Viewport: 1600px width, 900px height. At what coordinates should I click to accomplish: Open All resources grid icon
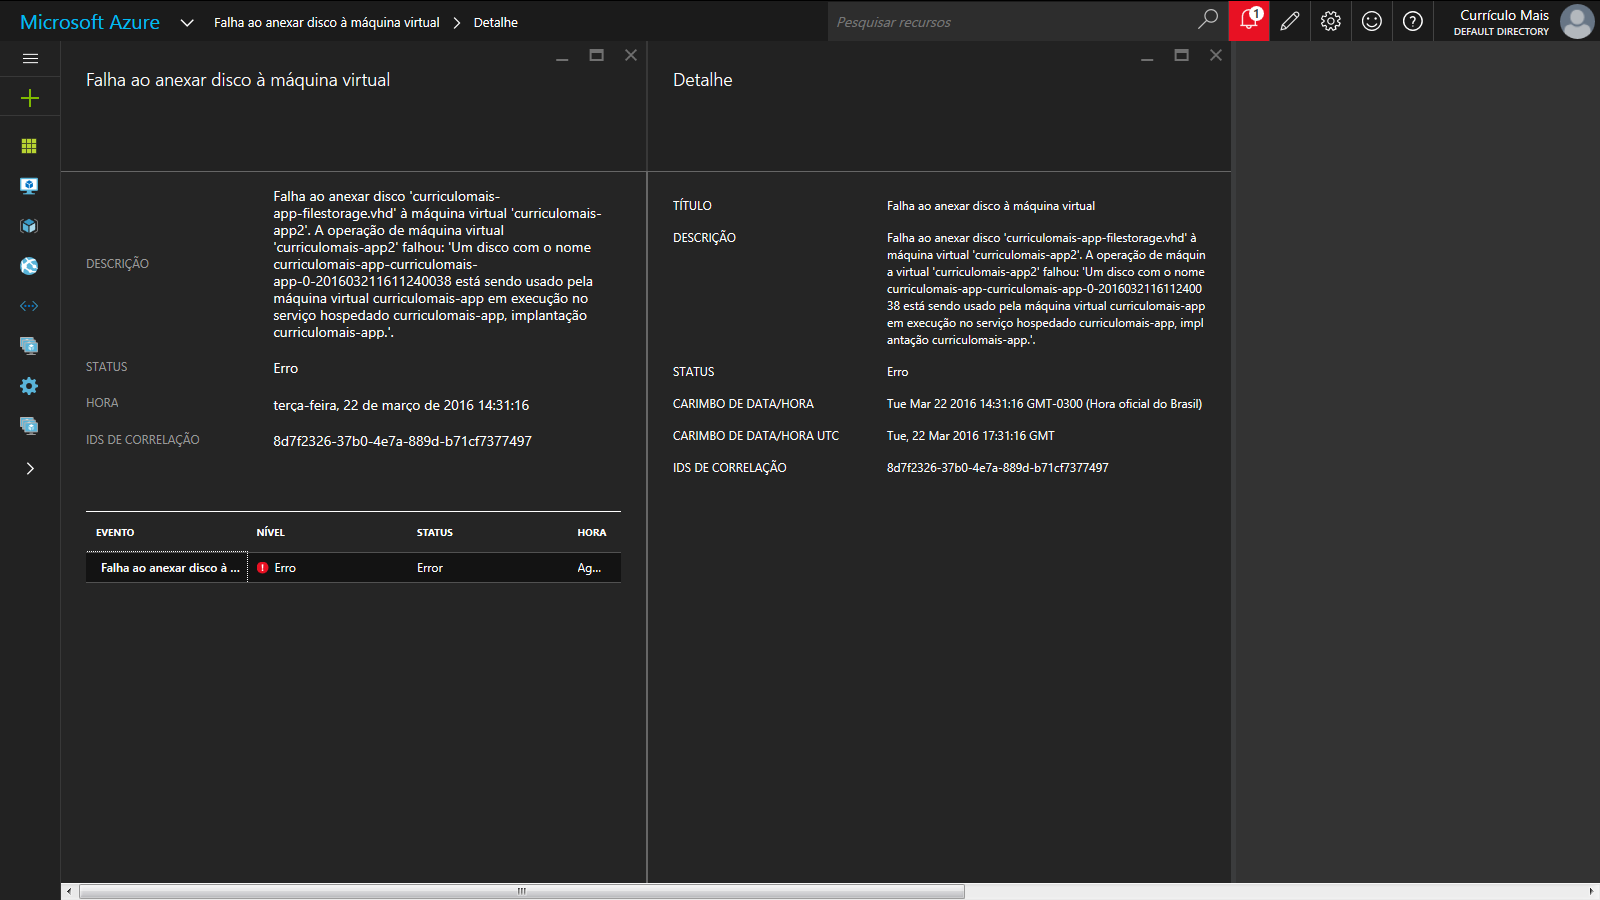tap(29, 146)
